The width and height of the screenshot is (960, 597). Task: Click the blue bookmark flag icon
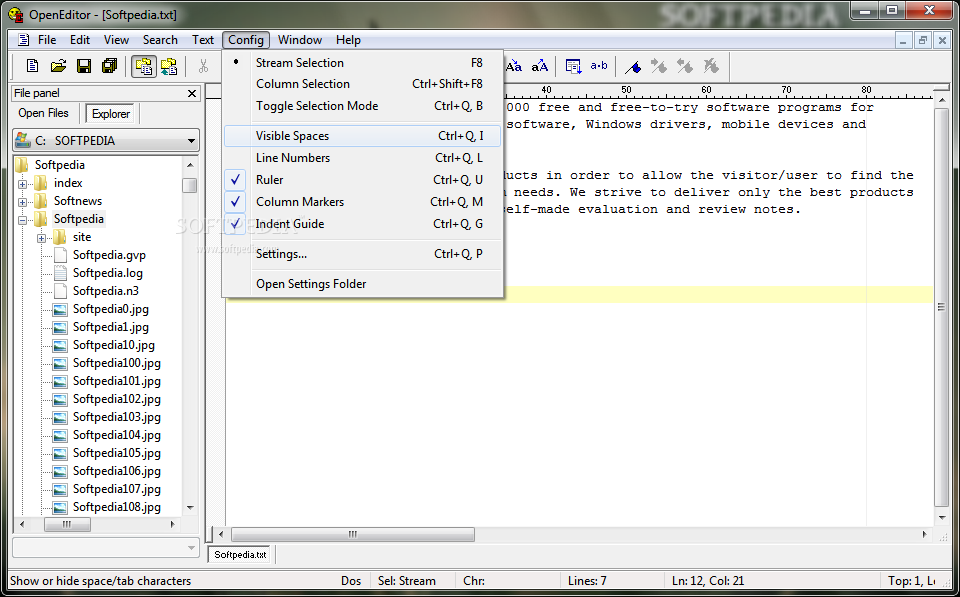[x=633, y=66]
